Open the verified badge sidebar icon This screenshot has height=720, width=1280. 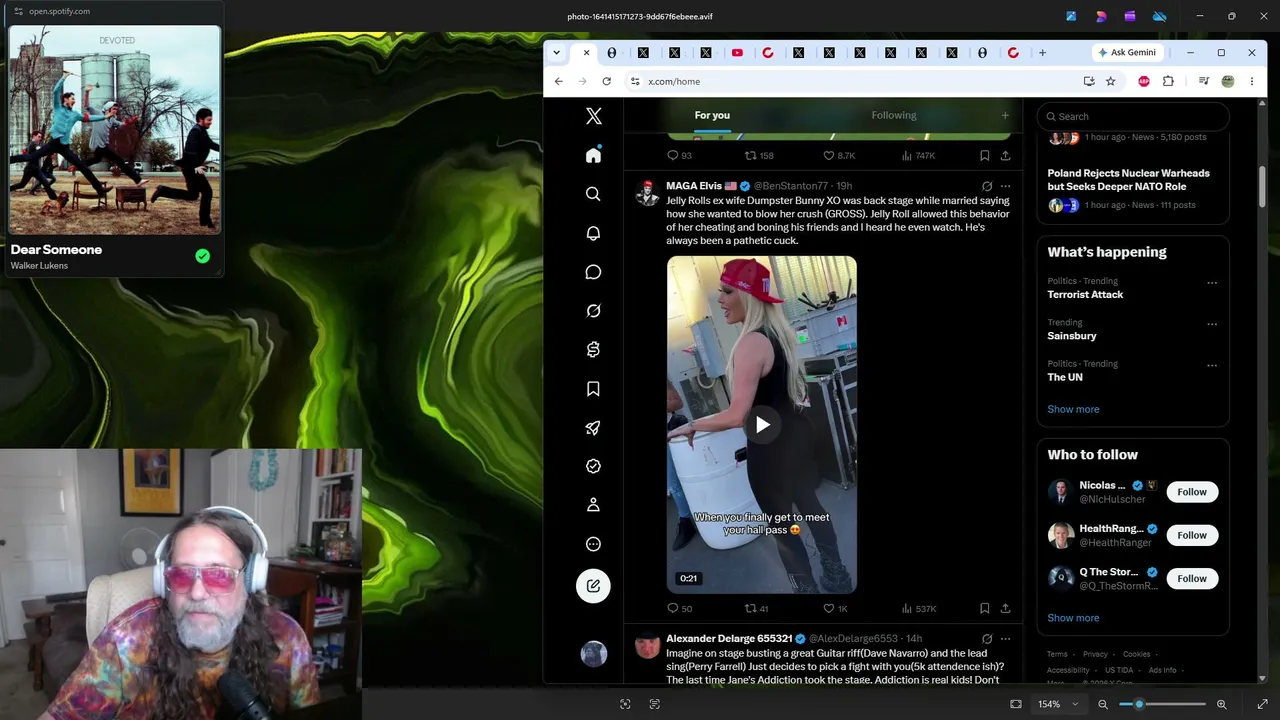click(x=593, y=466)
